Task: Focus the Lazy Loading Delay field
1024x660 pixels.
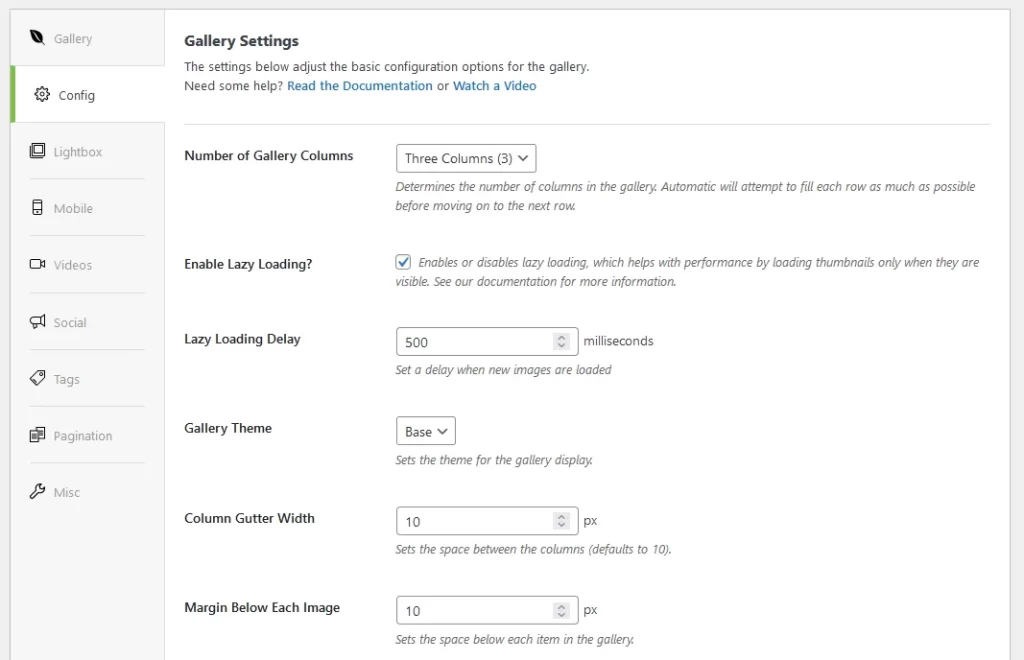Action: (x=487, y=341)
